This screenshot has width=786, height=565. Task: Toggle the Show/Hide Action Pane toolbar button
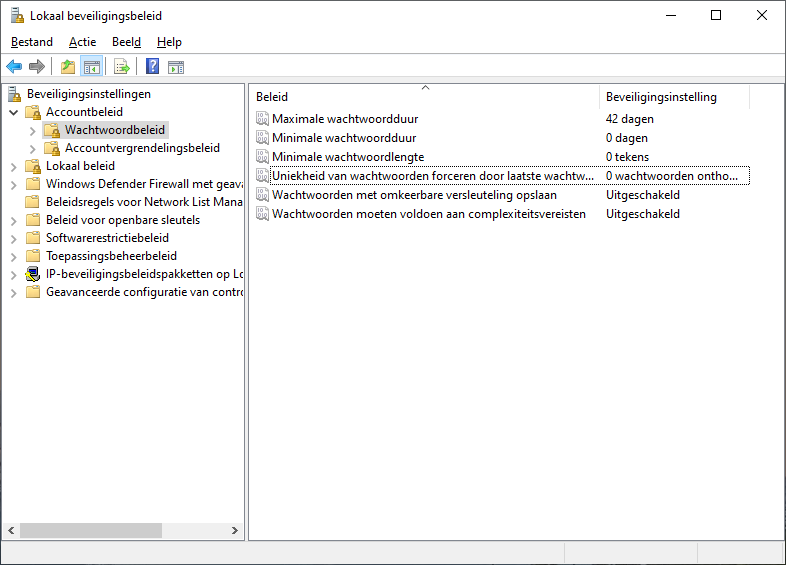pos(176,67)
